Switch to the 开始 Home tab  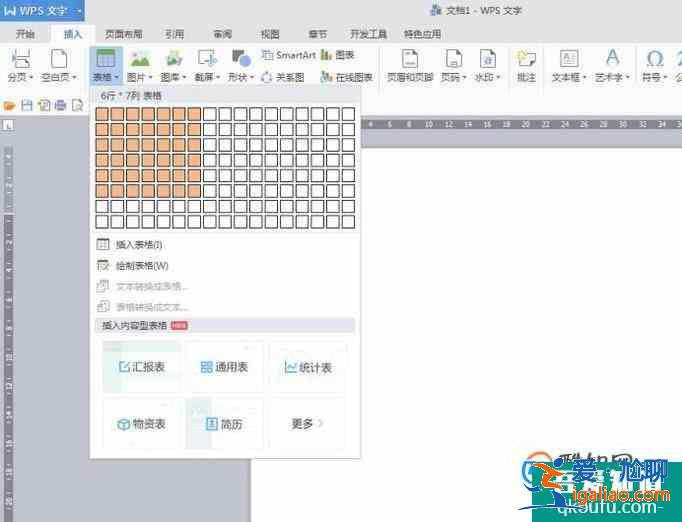25,34
